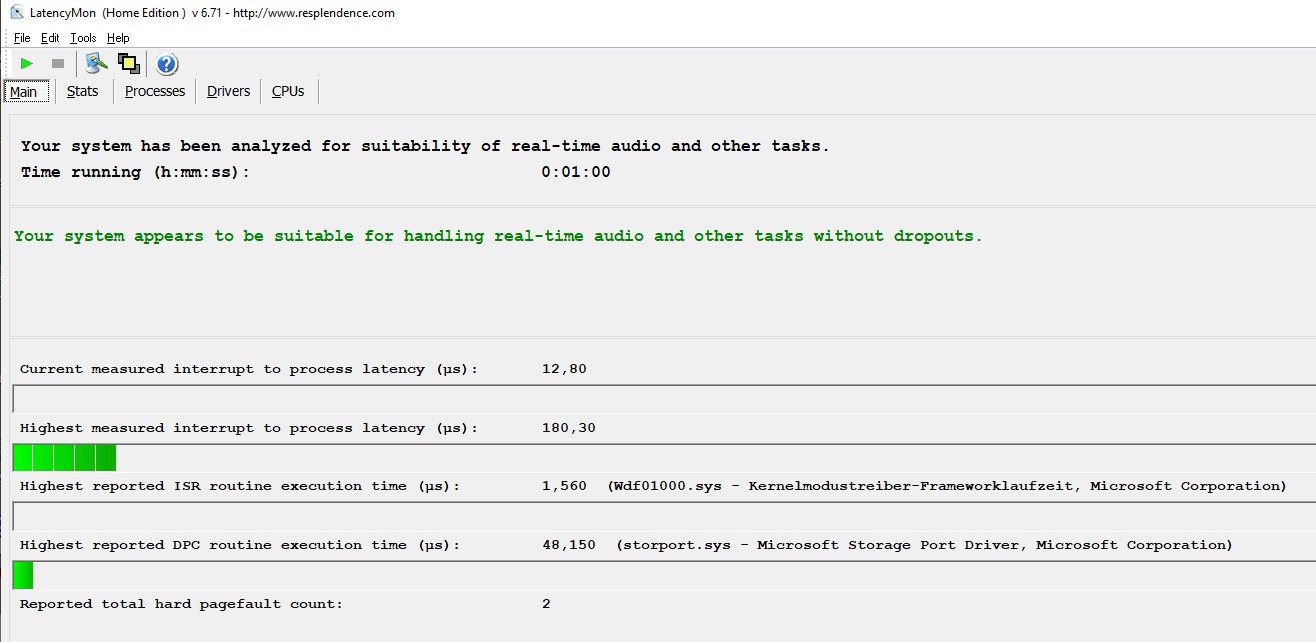This screenshot has height=642, width=1316.
Task: Click the current interrupt latency empty bar
Action: click(660, 398)
